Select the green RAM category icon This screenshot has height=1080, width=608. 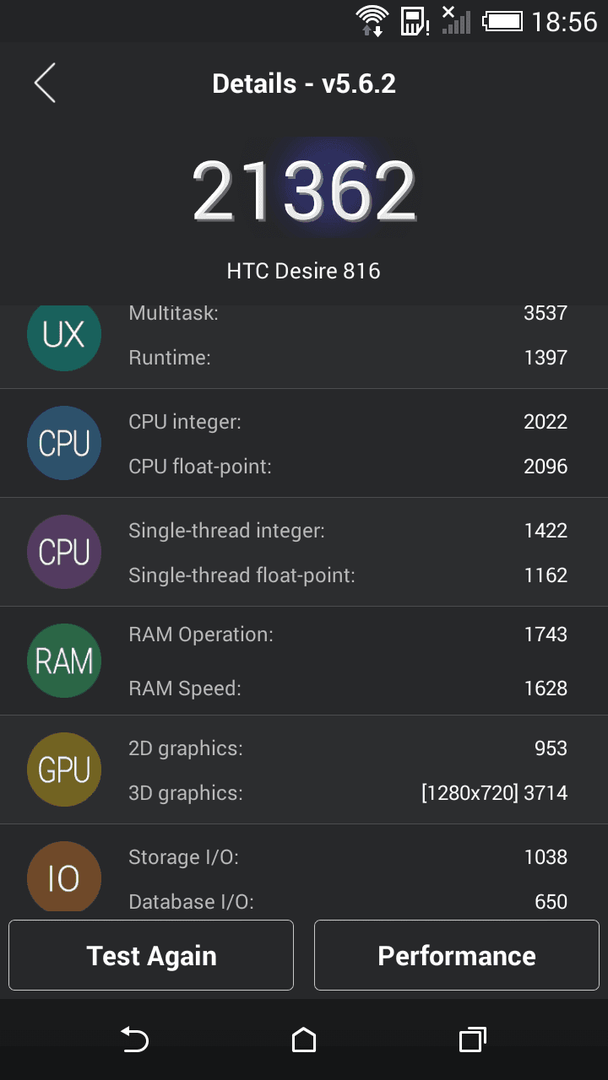click(64, 661)
